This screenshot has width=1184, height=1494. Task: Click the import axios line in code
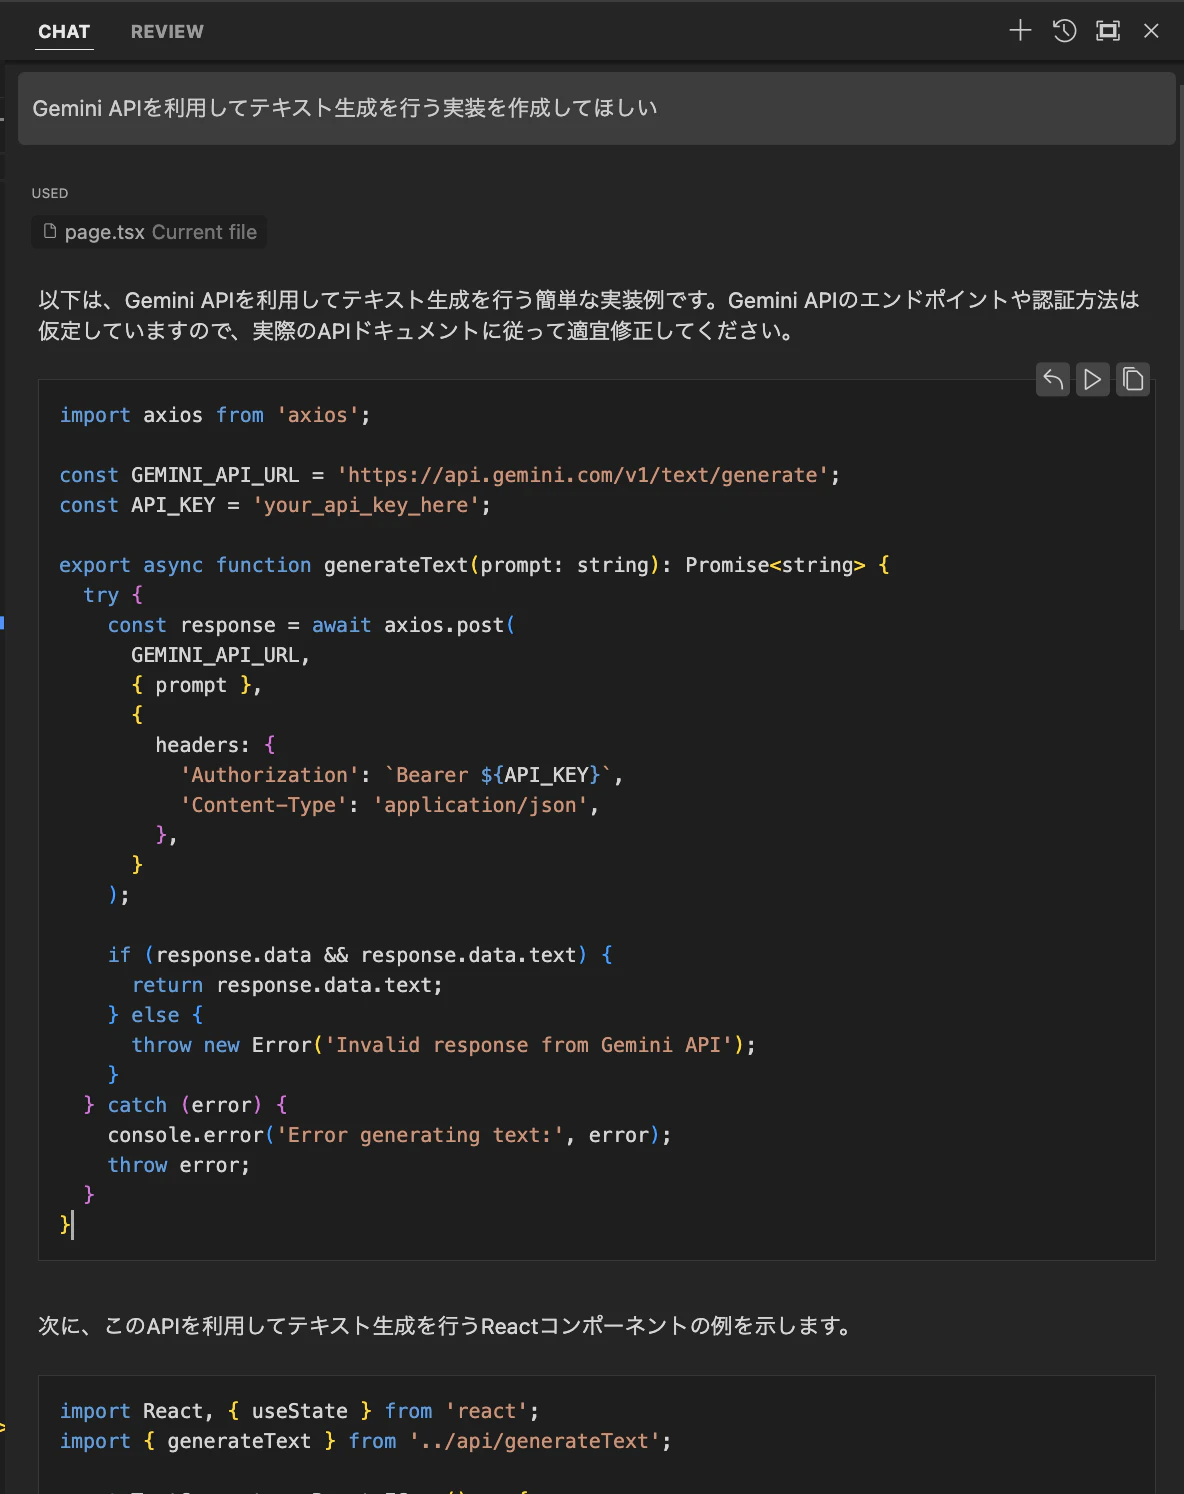pyautogui.click(x=214, y=414)
